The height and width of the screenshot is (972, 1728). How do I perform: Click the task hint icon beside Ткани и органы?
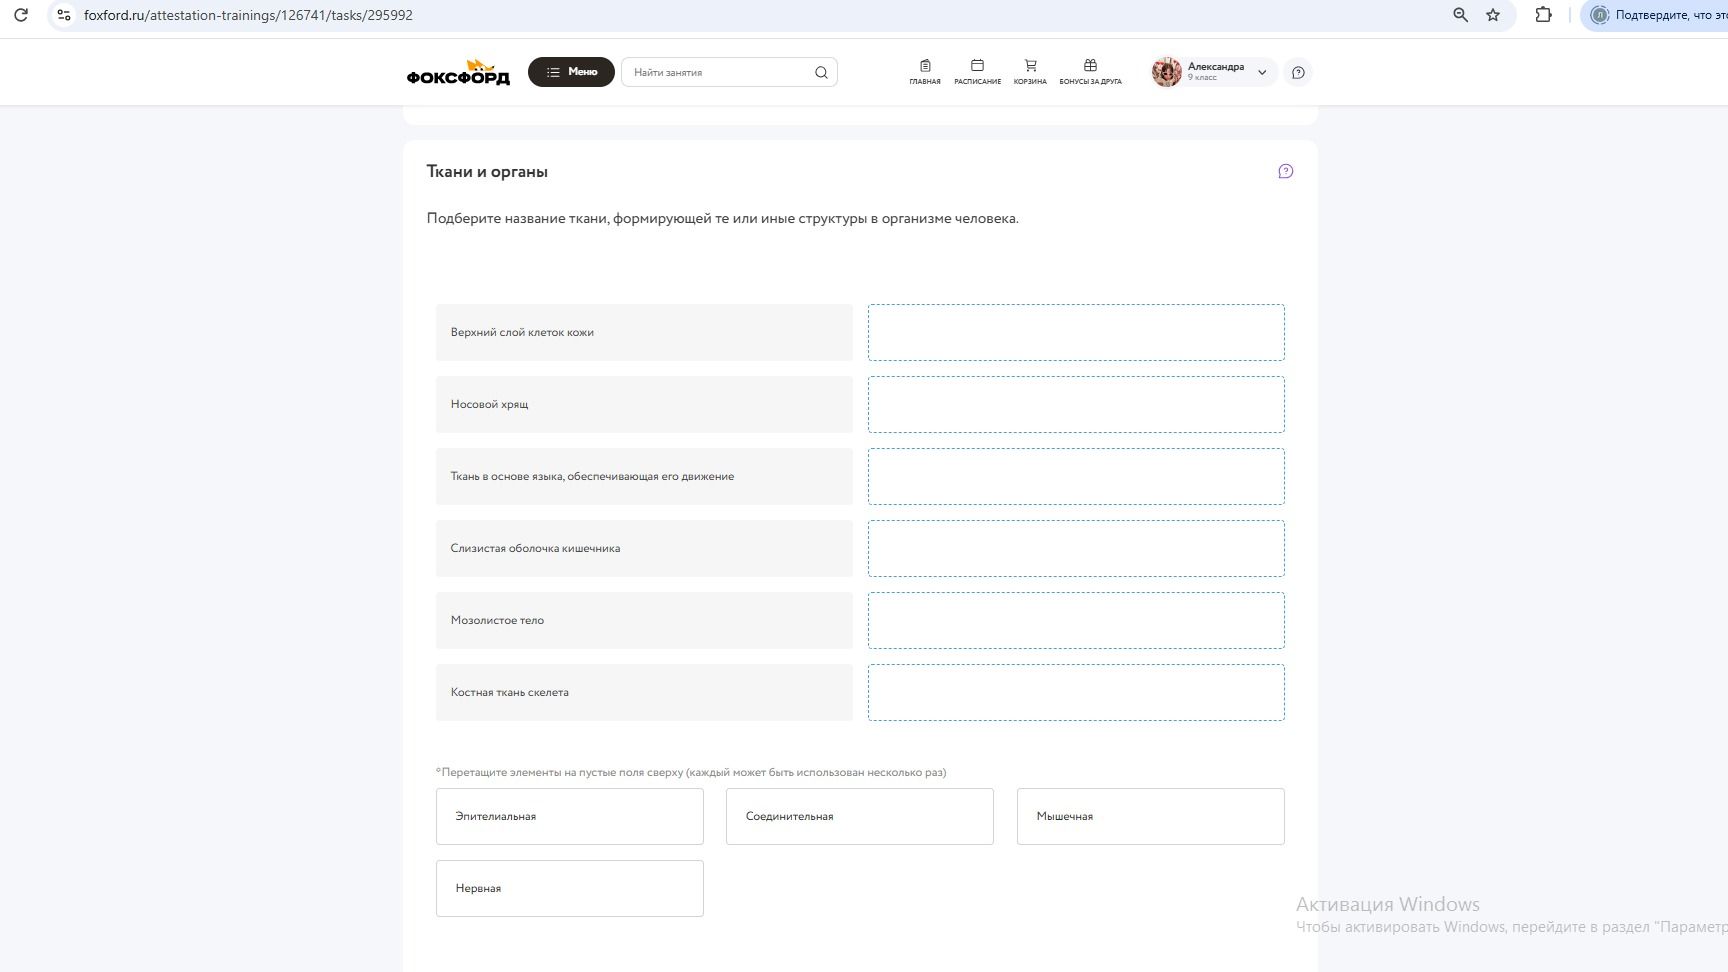(x=1286, y=171)
